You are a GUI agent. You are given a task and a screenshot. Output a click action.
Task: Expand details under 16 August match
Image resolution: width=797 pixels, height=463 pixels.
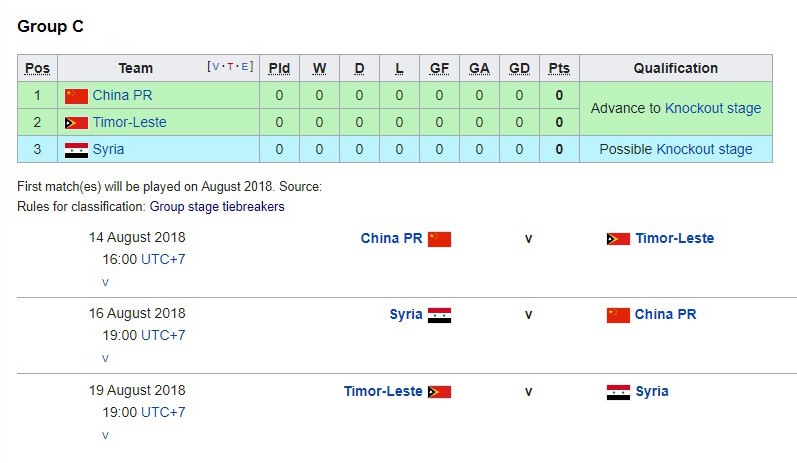tap(105, 358)
